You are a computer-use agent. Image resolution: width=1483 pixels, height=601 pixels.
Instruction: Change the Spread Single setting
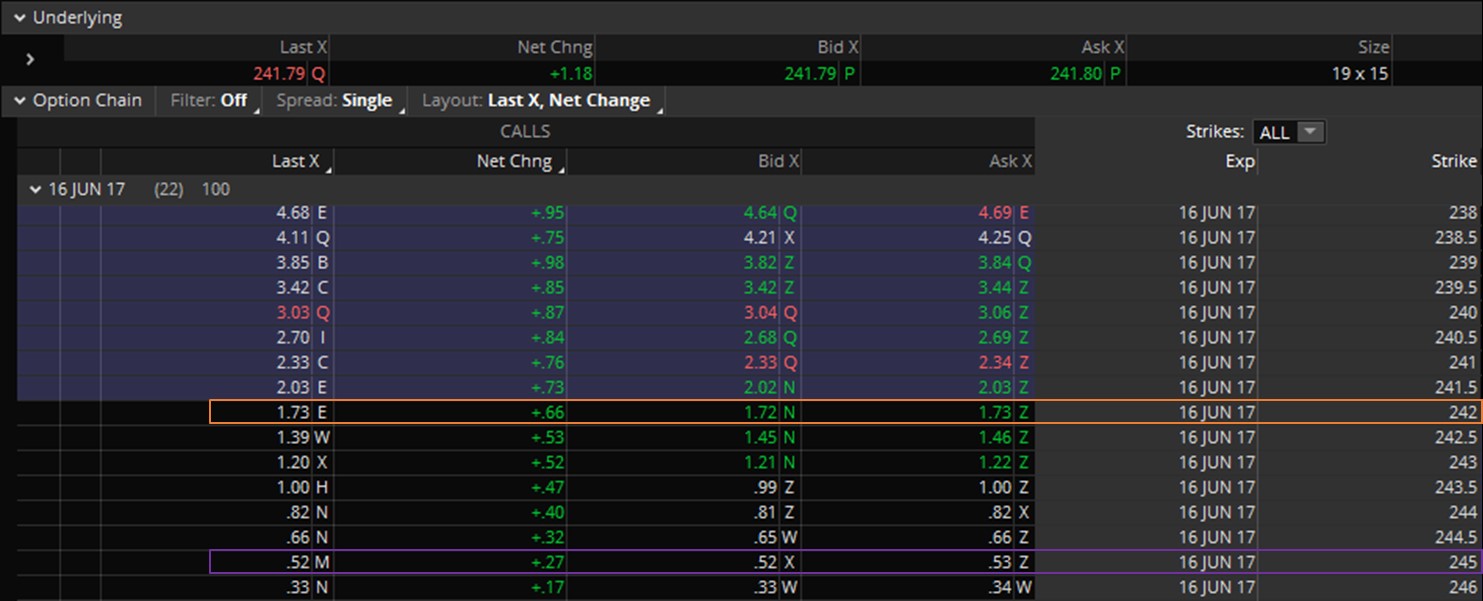click(335, 101)
